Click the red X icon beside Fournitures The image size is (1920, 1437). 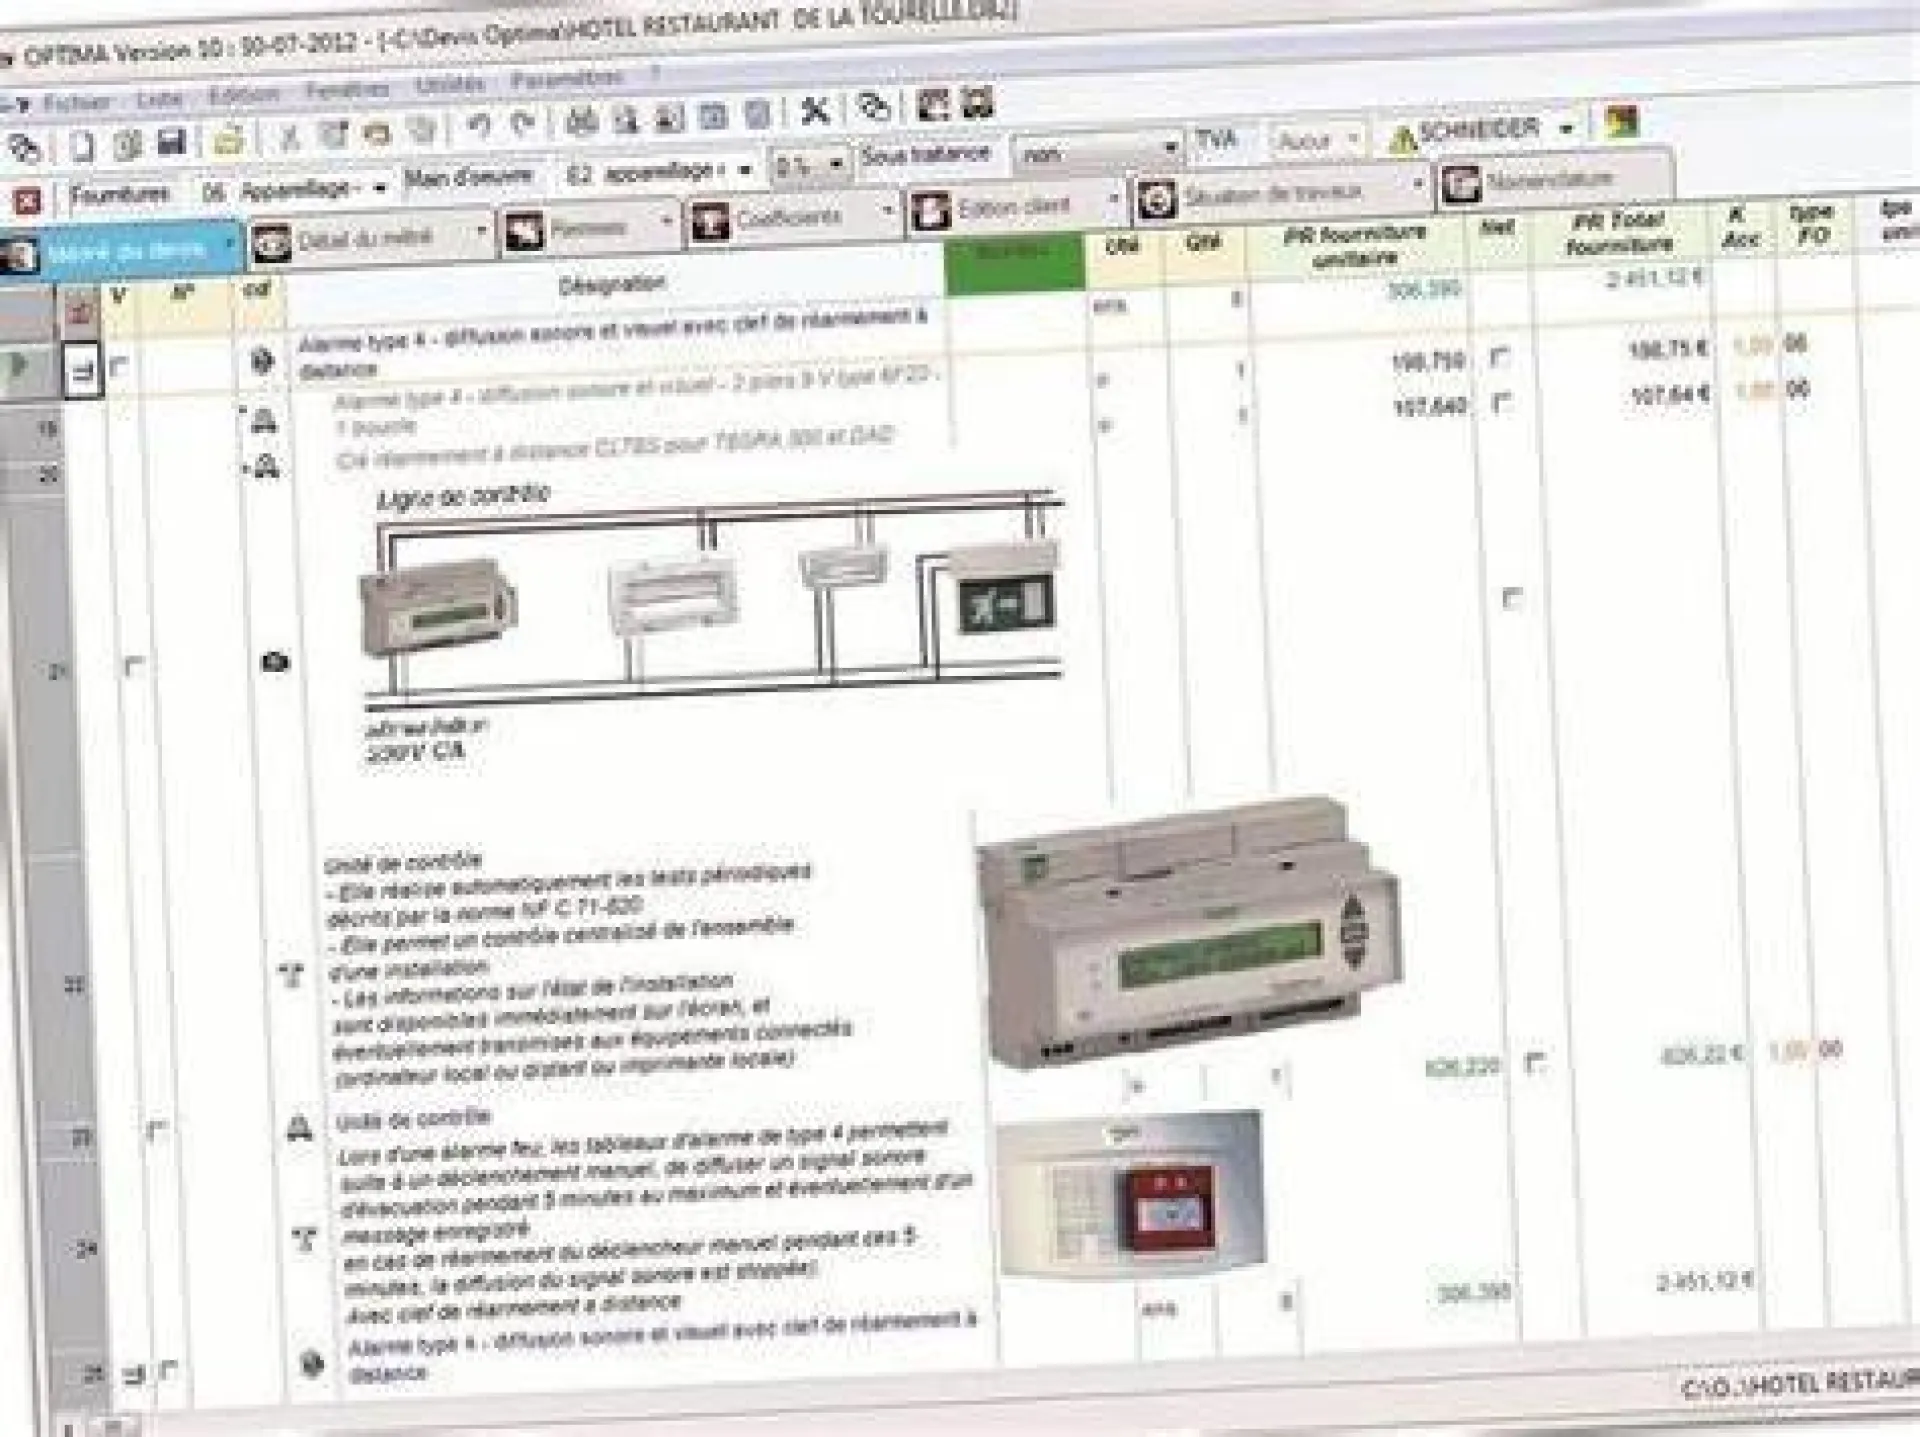pyautogui.click(x=27, y=201)
